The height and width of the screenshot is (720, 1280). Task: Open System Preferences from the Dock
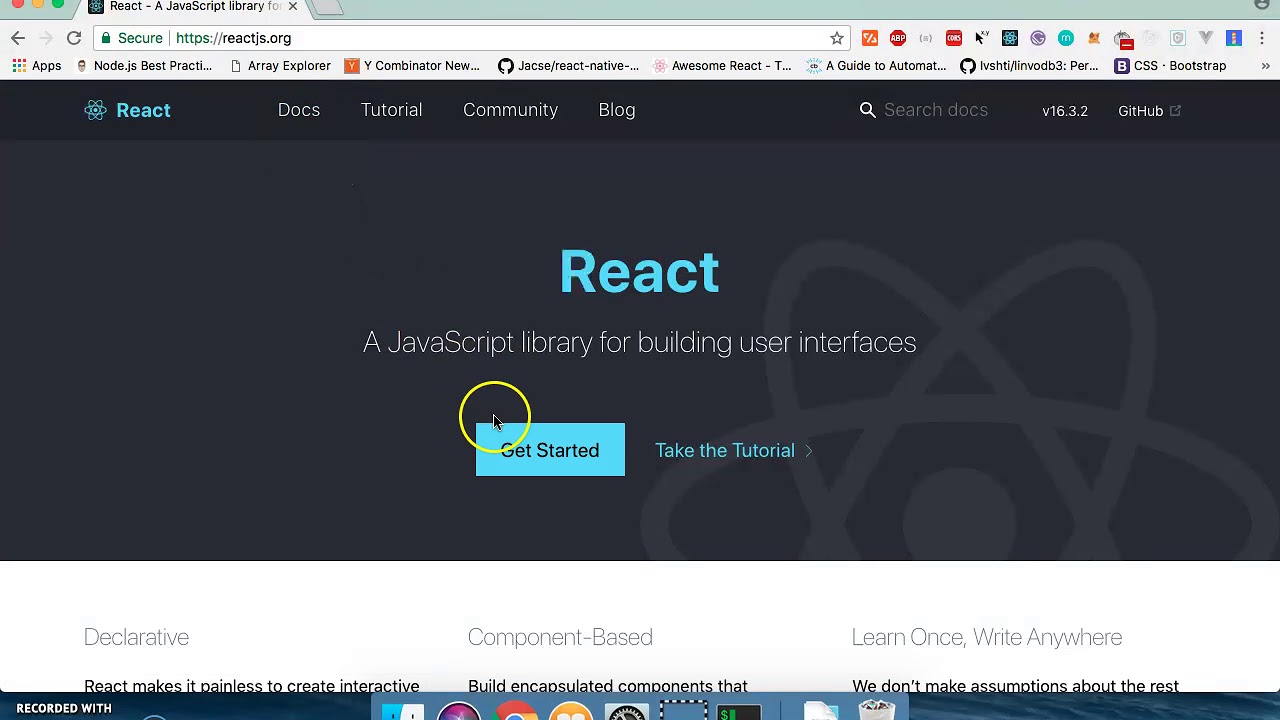pyautogui.click(x=627, y=713)
